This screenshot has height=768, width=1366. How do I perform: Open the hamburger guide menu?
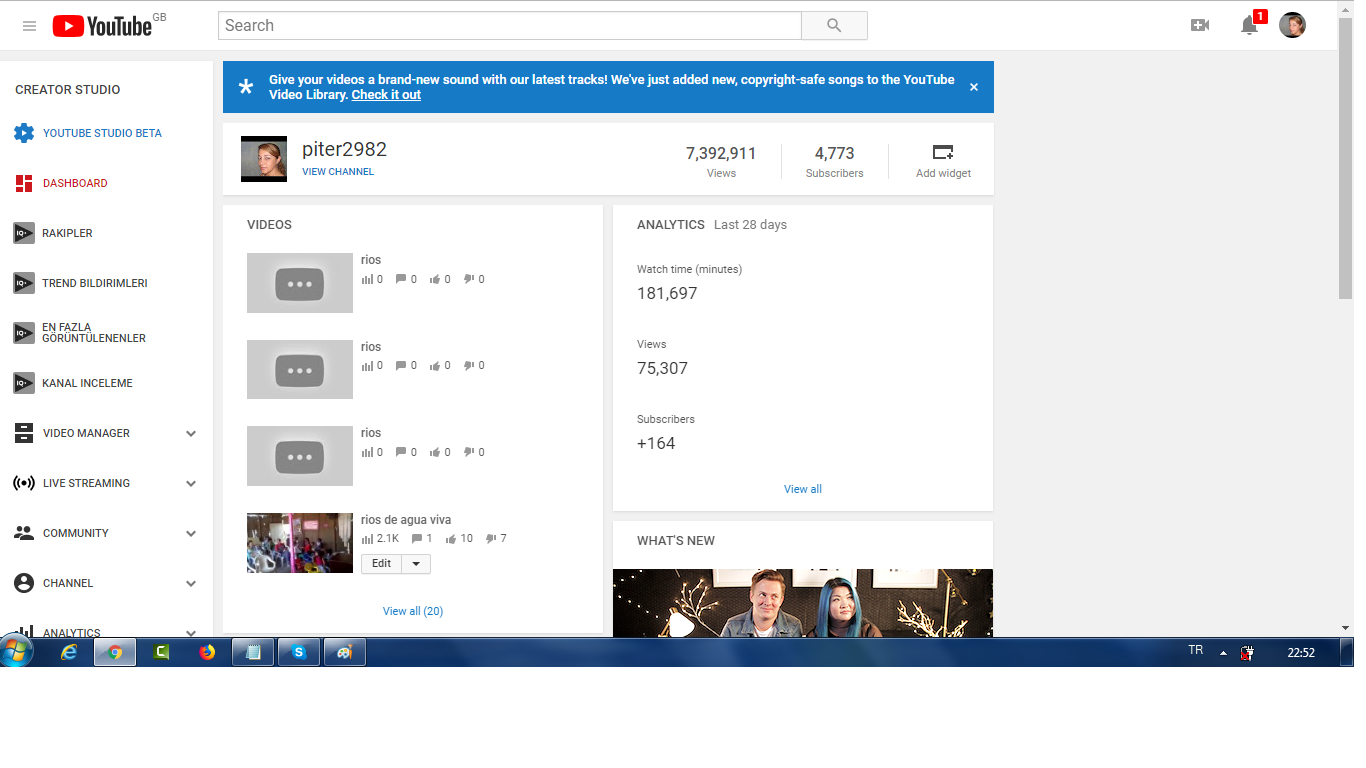point(30,26)
